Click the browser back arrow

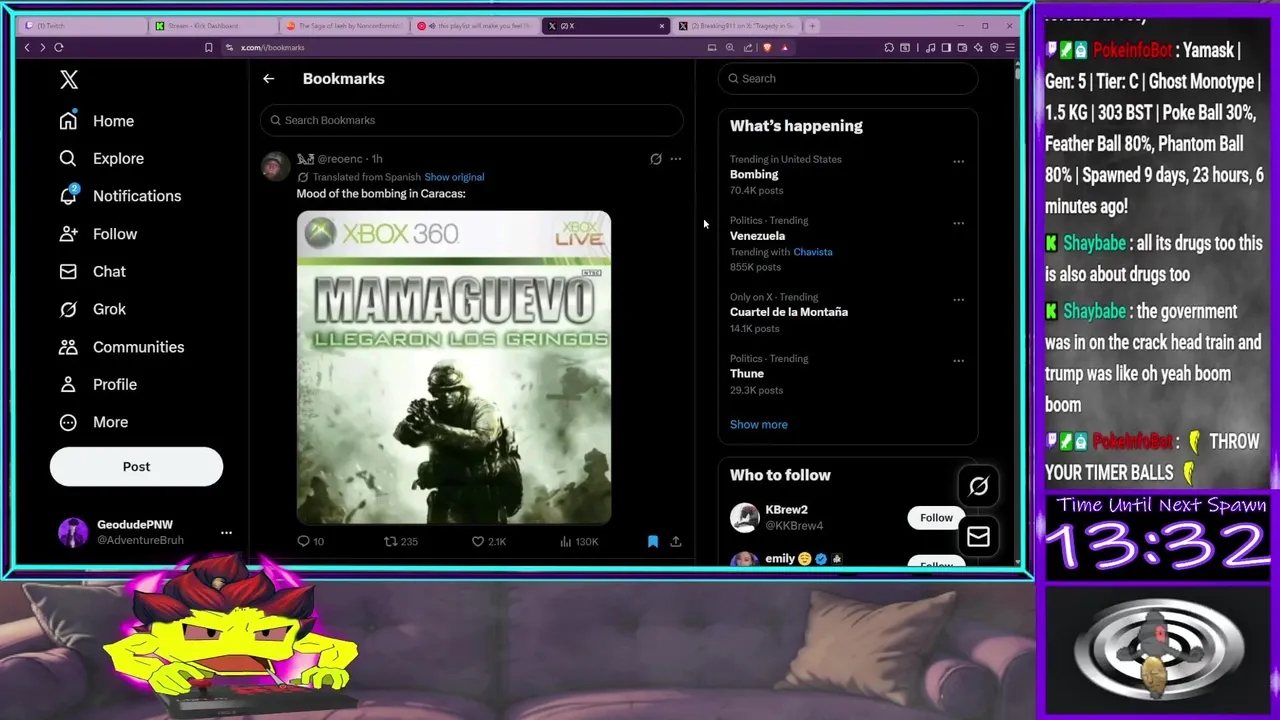27,47
